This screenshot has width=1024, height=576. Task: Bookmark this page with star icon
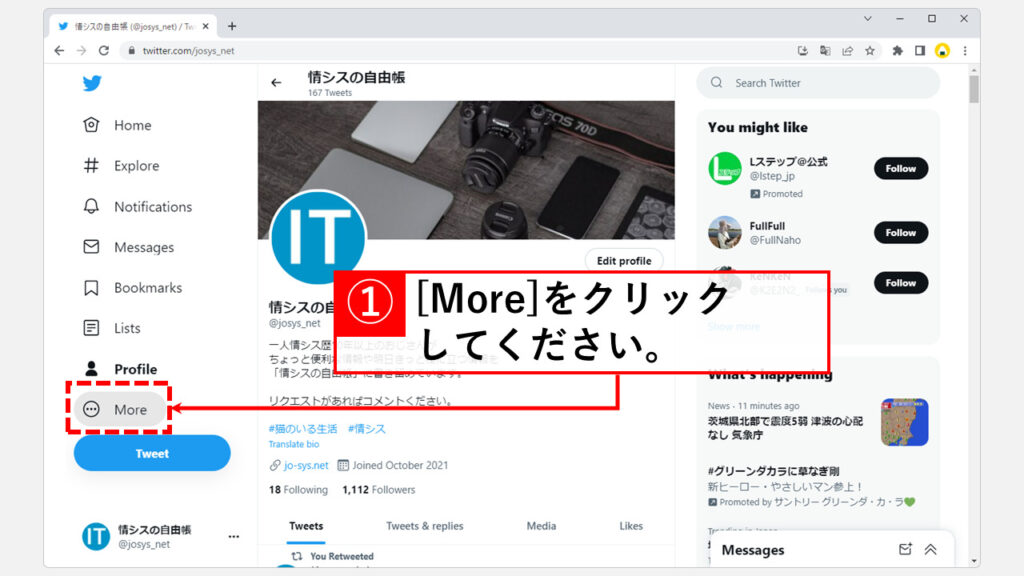point(869,50)
